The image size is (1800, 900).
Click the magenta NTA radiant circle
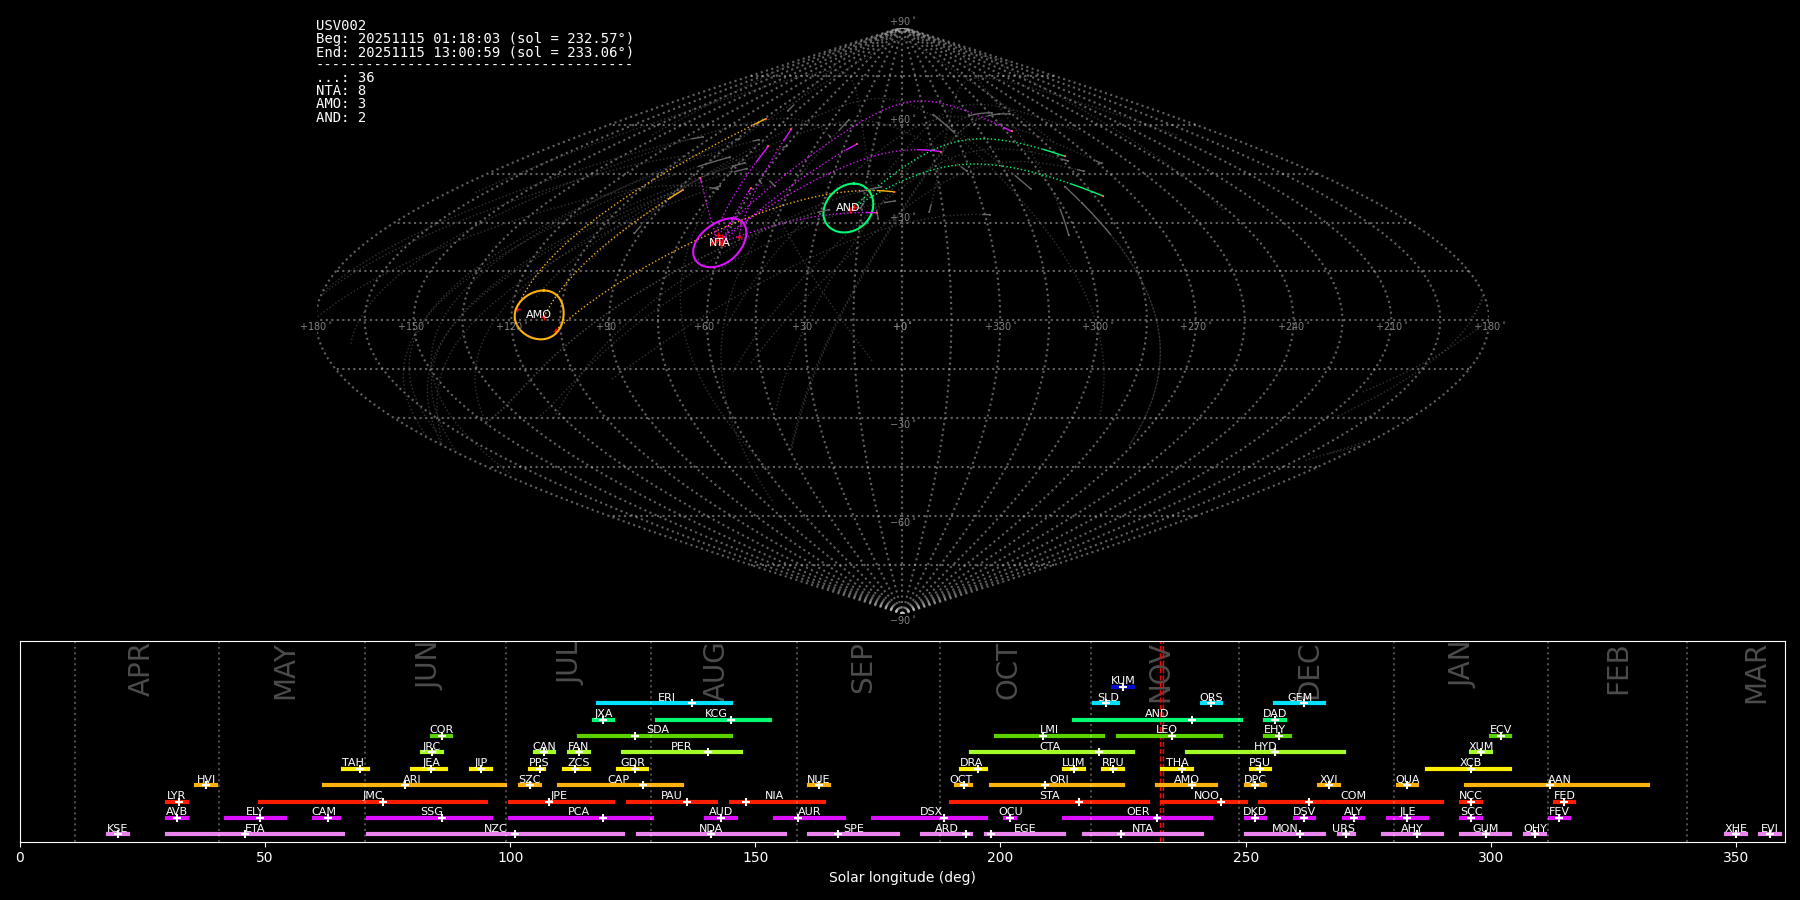click(x=719, y=243)
